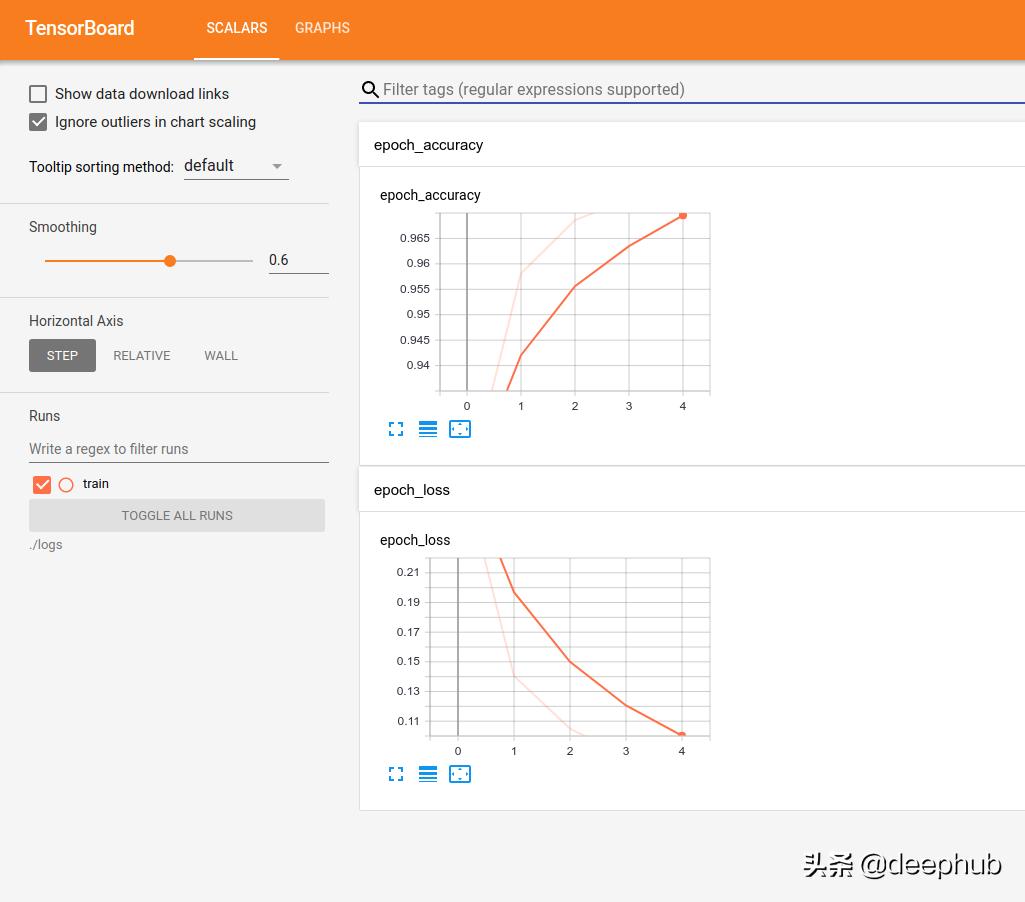Click TOGGLE ALL RUNS button
Image resolution: width=1025 pixels, height=902 pixels.
(176, 516)
